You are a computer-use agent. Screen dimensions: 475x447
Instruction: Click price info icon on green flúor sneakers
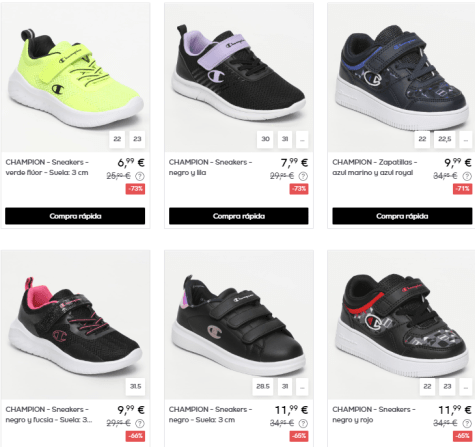pyautogui.click(x=140, y=176)
